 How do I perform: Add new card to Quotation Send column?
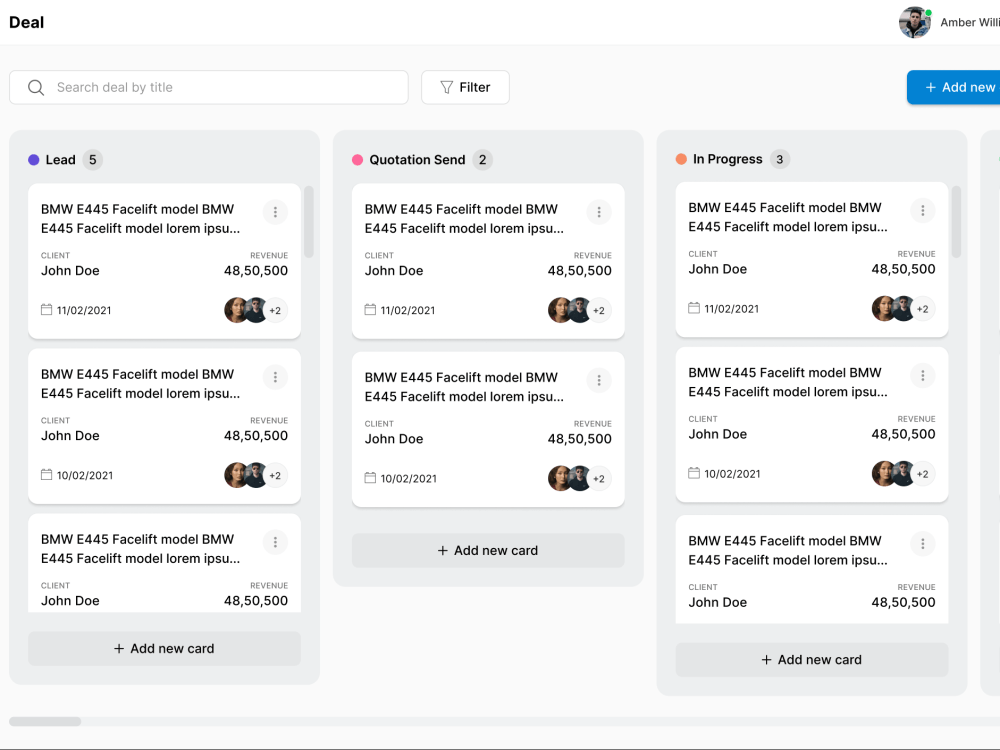[x=488, y=550]
